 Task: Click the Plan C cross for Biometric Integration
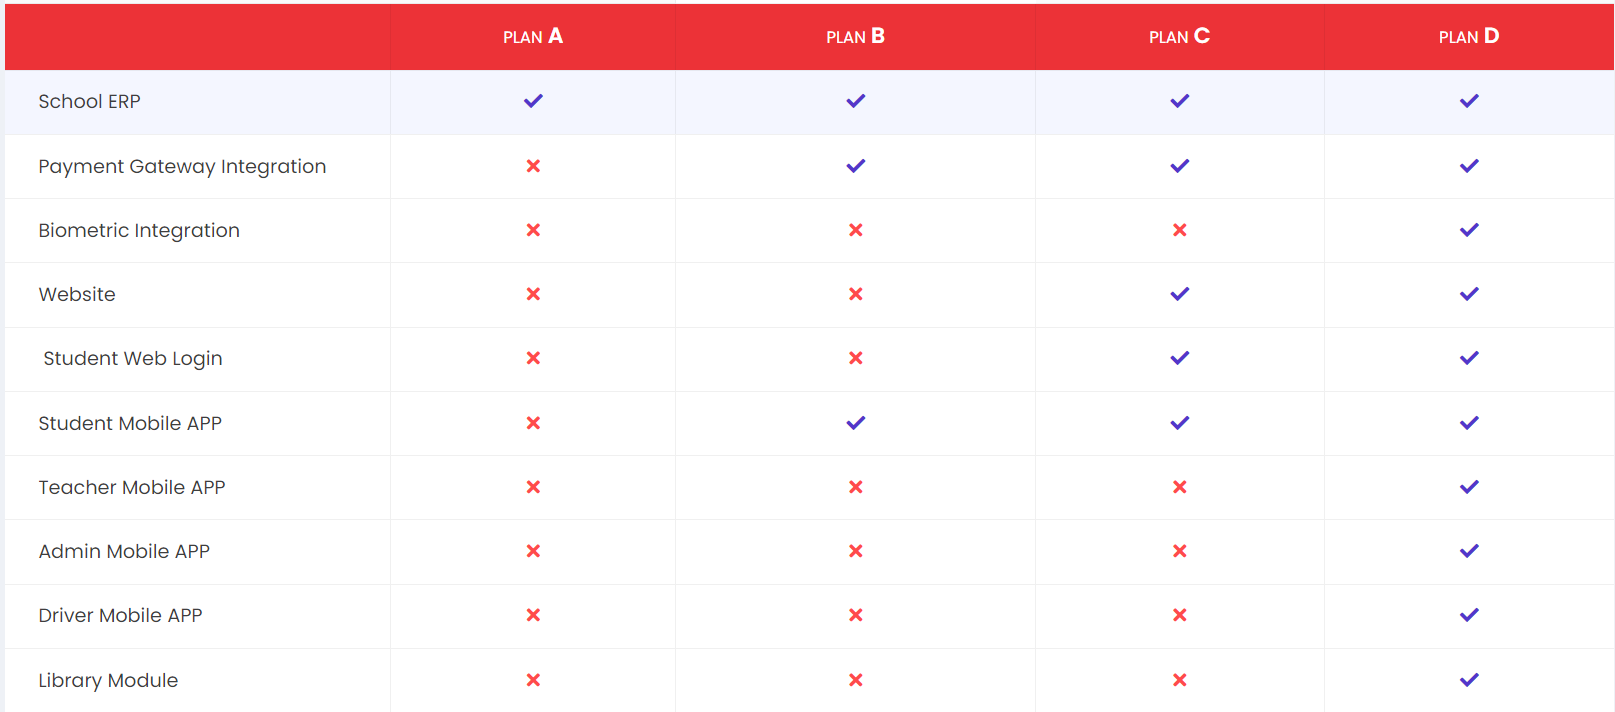1179,230
